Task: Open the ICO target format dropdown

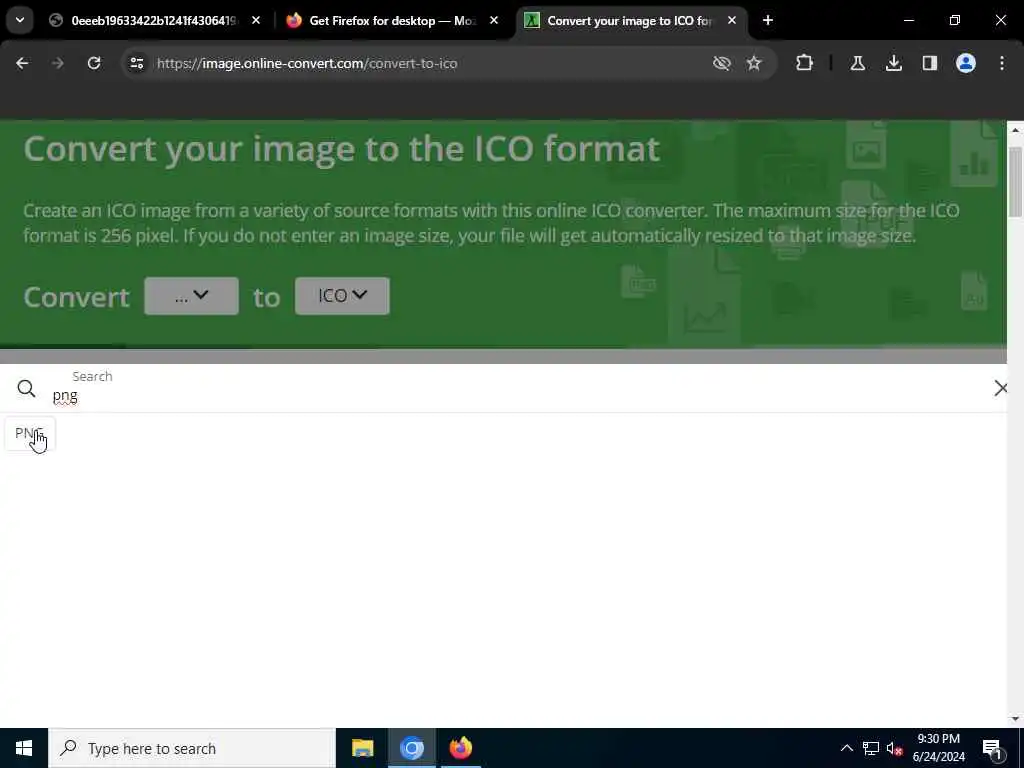Action: tap(342, 296)
